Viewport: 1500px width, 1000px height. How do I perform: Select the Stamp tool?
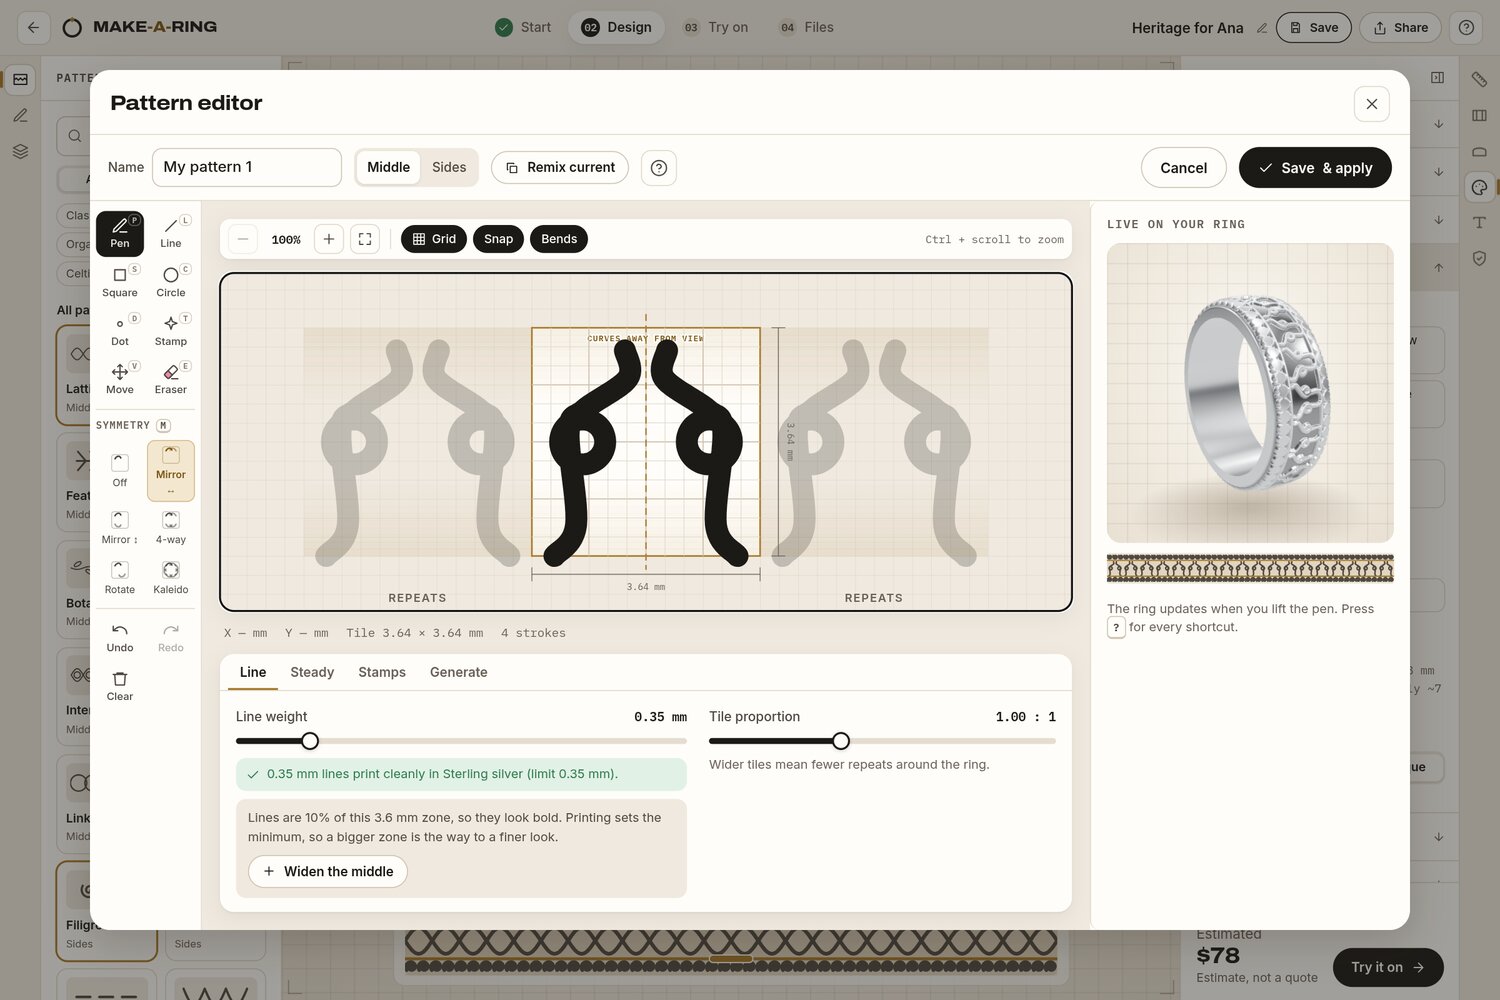pos(171,331)
